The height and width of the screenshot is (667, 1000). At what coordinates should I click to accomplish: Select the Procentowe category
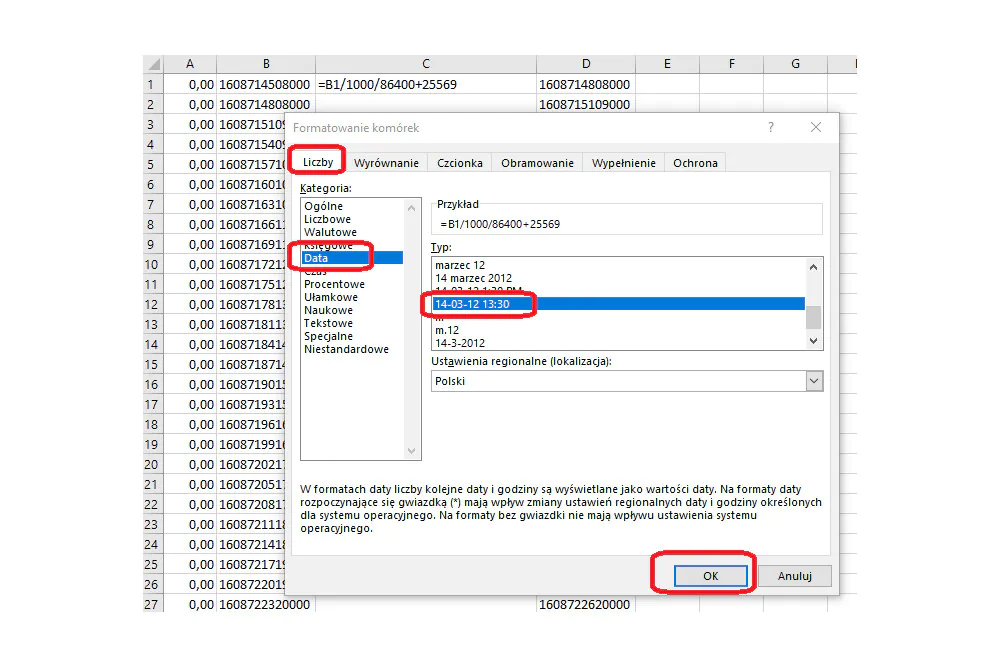334,284
